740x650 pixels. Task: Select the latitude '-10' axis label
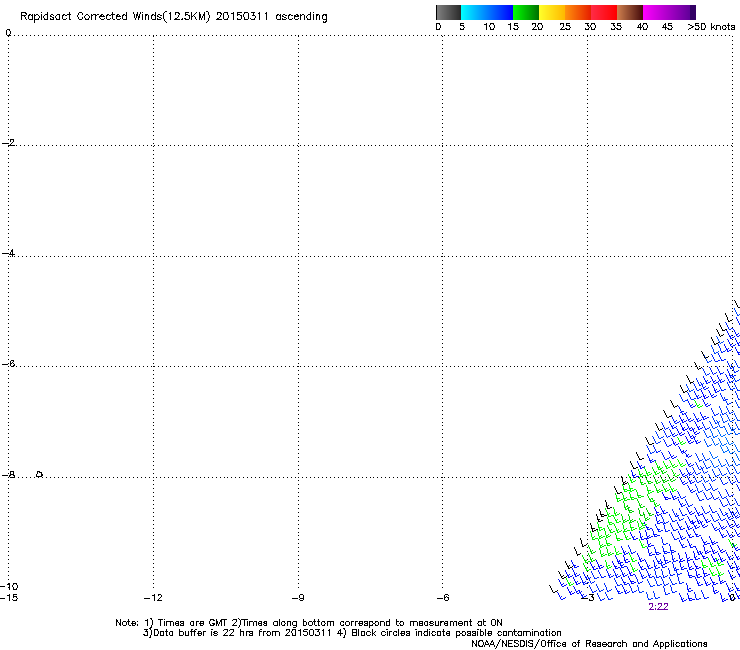(9, 586)
